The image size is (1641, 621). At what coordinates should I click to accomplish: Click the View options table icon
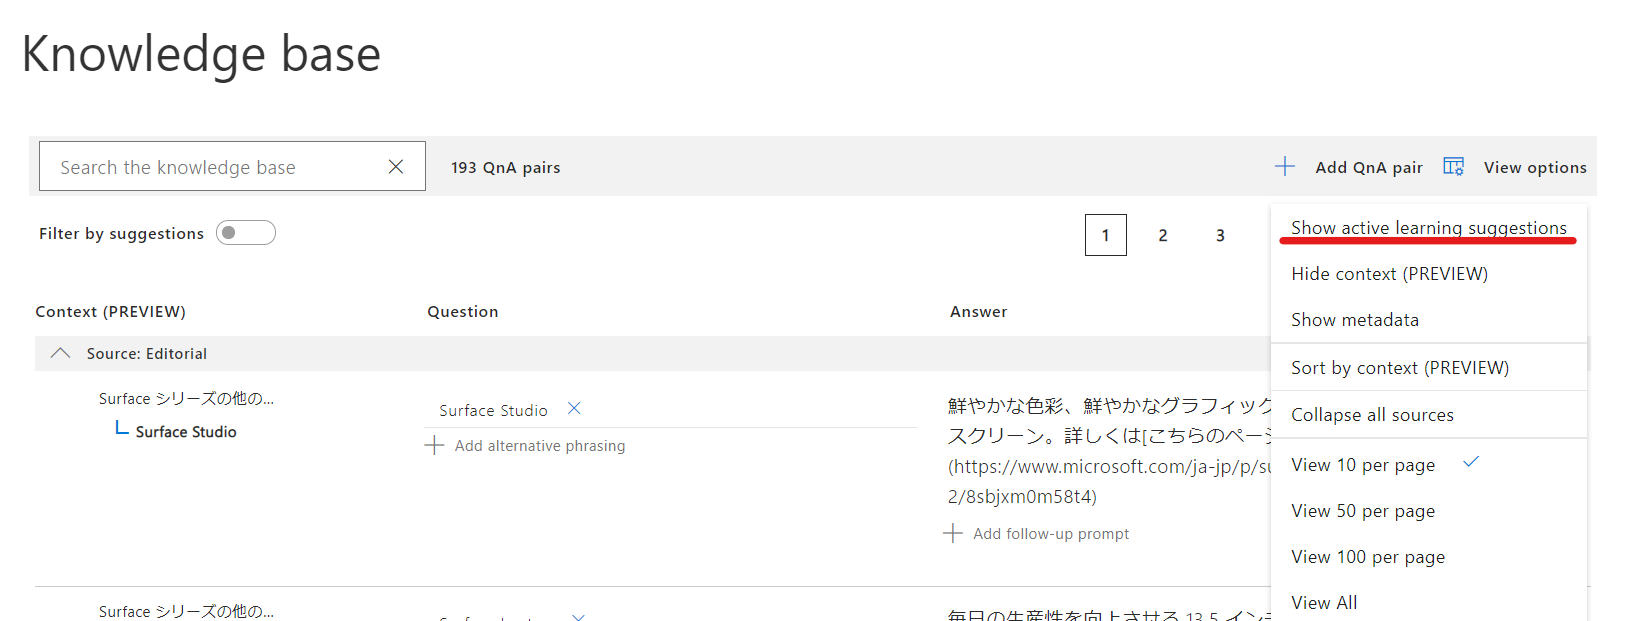pos(1454,167)
